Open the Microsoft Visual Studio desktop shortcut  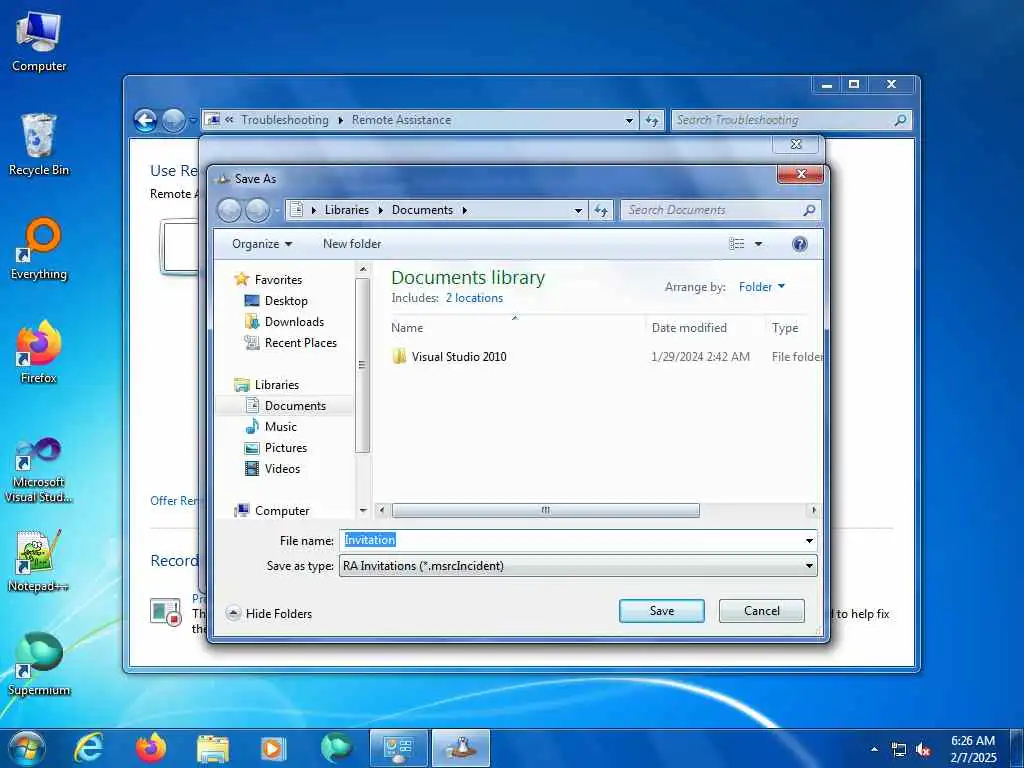coord(39,470)
